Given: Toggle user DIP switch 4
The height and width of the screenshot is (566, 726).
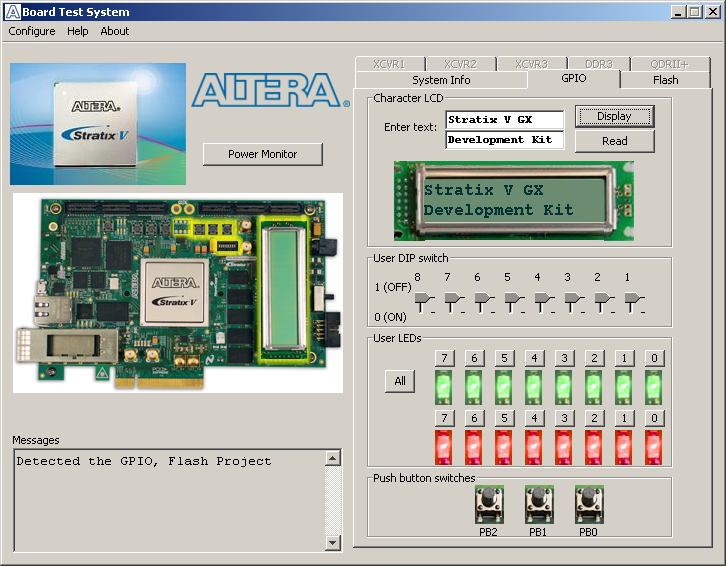Looking at the screenshot, I should tap(544, 302).
